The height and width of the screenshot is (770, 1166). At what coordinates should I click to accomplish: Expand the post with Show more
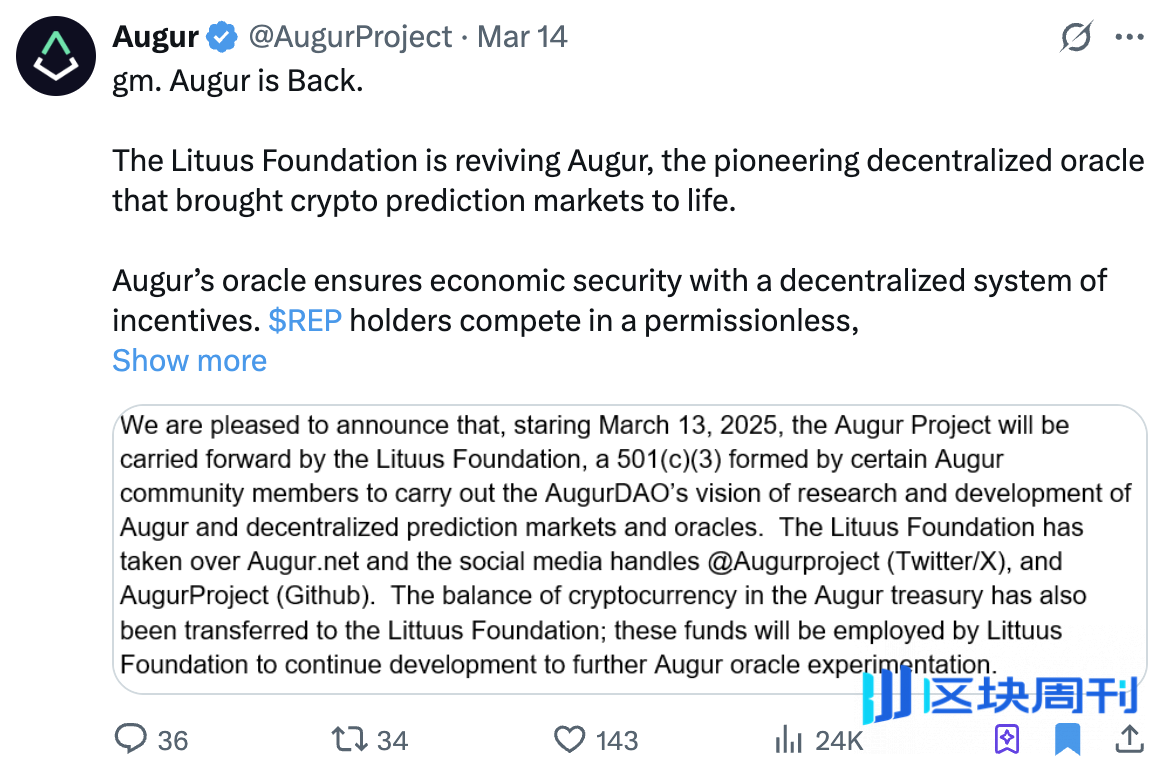click(x=189, y=360)
